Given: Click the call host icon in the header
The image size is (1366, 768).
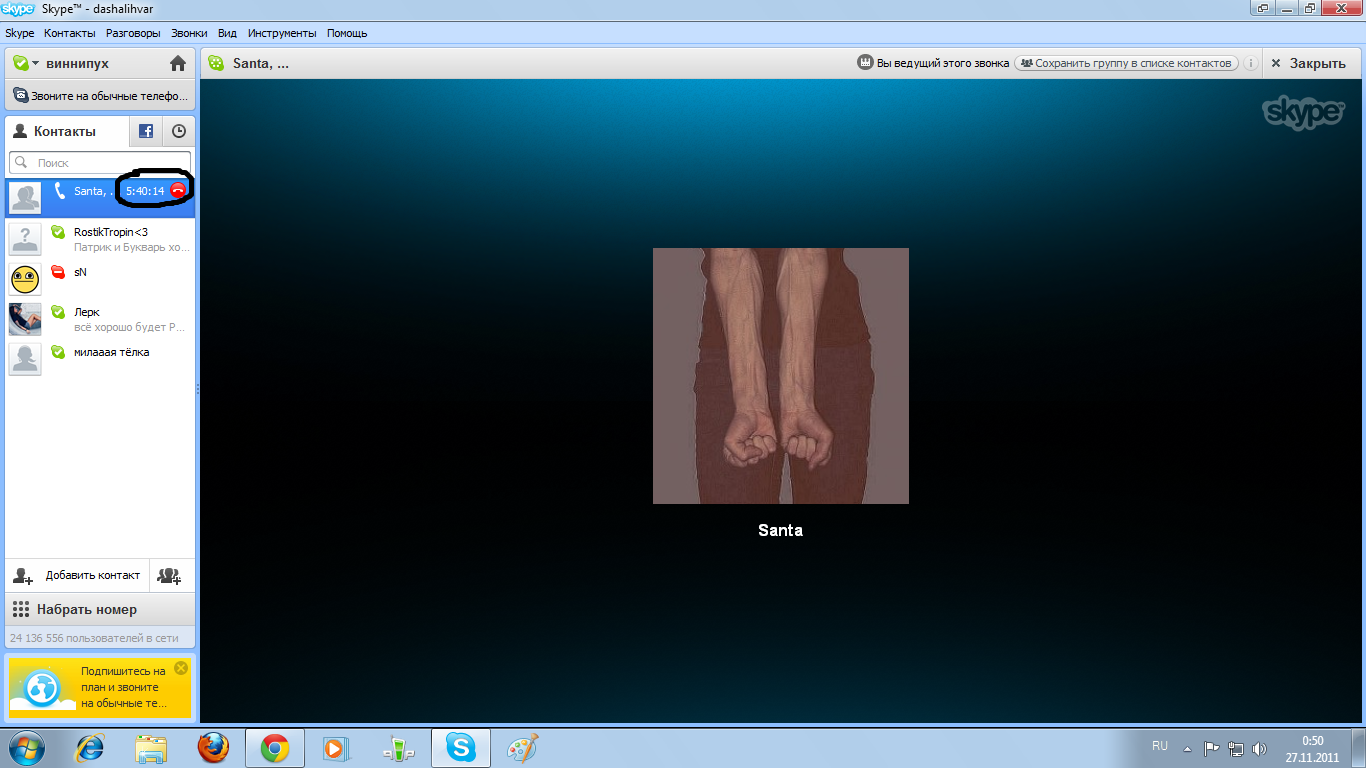Looking at the screenshot, I should (x=866, y=63).
